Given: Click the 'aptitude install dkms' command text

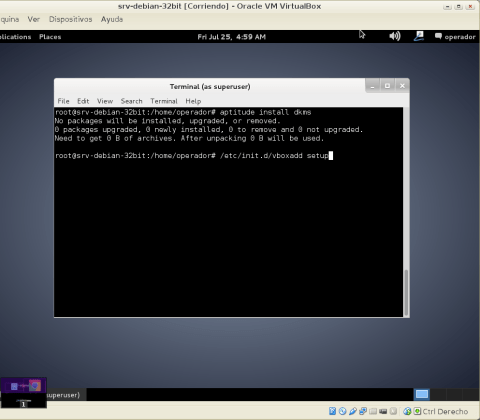Looking at the screenshot, I should click(x=265, y=112).
